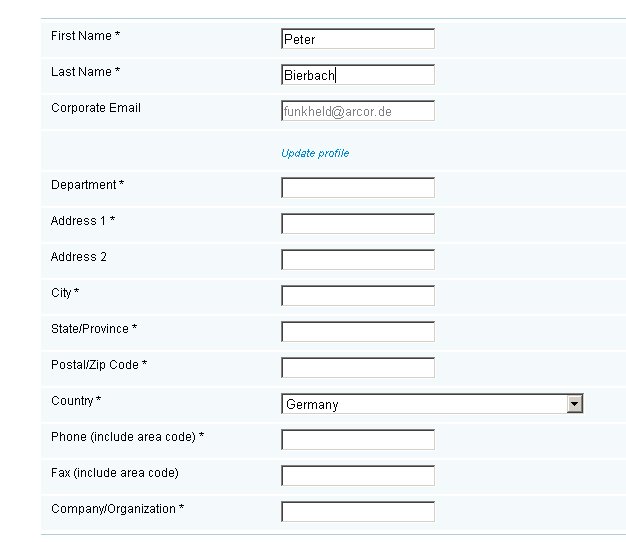Screen dimensions: 626x542
Task: Click the Corporate Email field
Action: [358, 111]
